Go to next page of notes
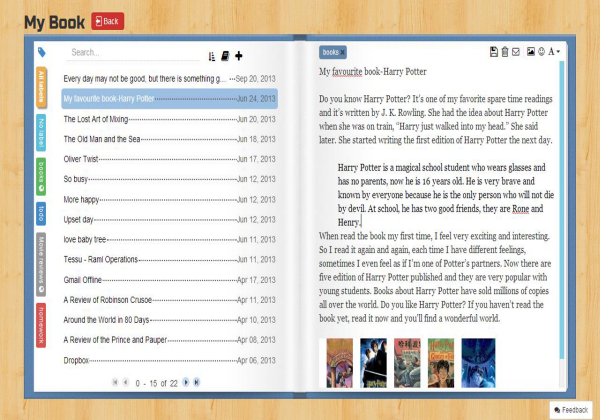The height and width of the screenshot is (420, 600). tap(186, 382)
